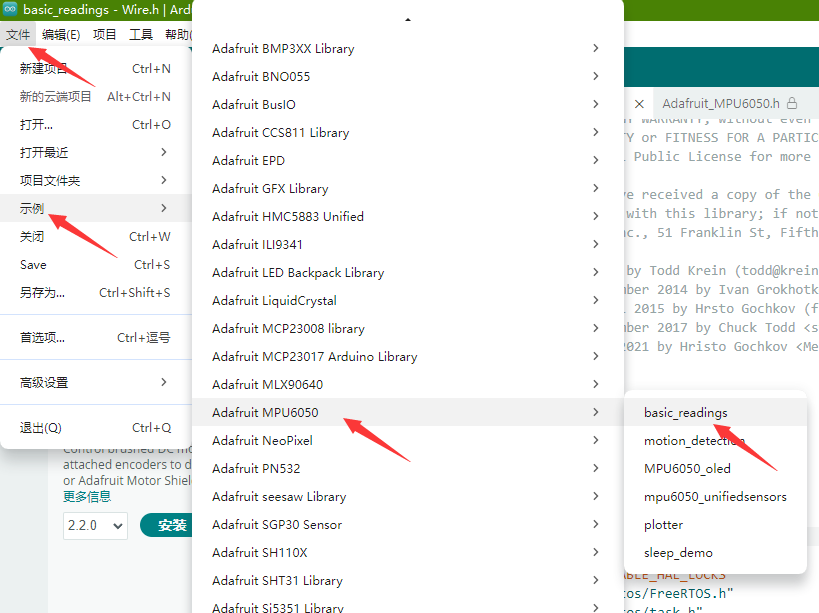Open Adafruit SGP30 Sensor examples submenu

(408, 524)
